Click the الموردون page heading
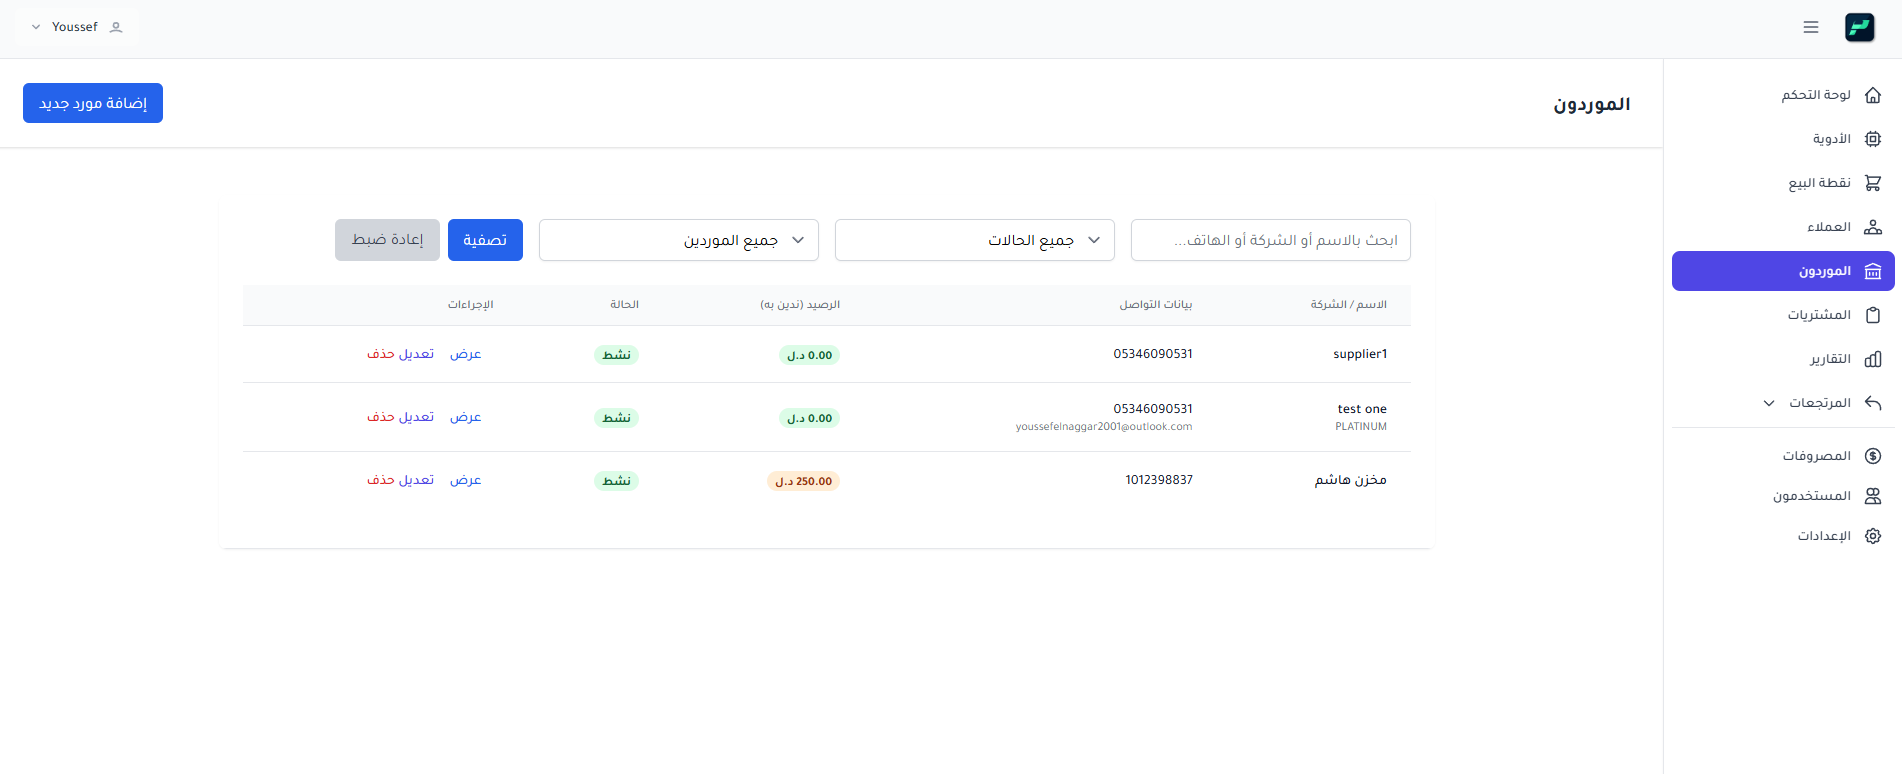The image size is (1902, 774). point(1592,104)
